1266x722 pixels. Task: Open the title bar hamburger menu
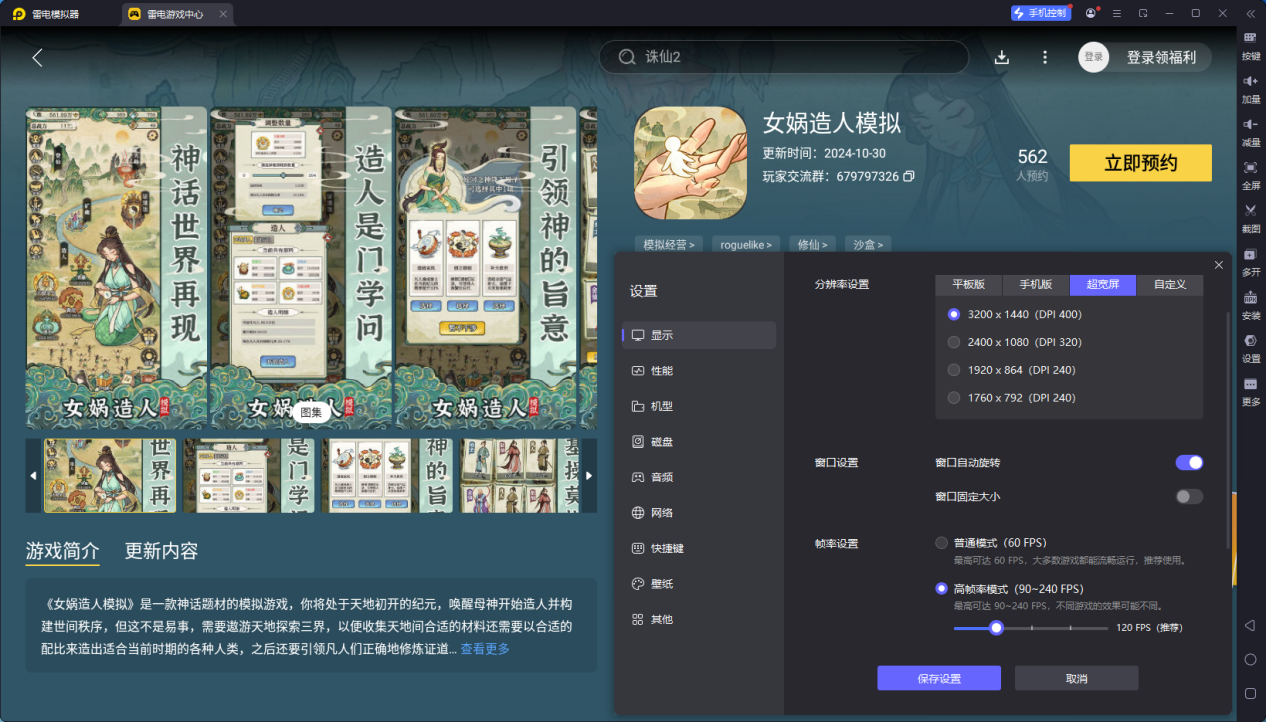[1116, 13]
